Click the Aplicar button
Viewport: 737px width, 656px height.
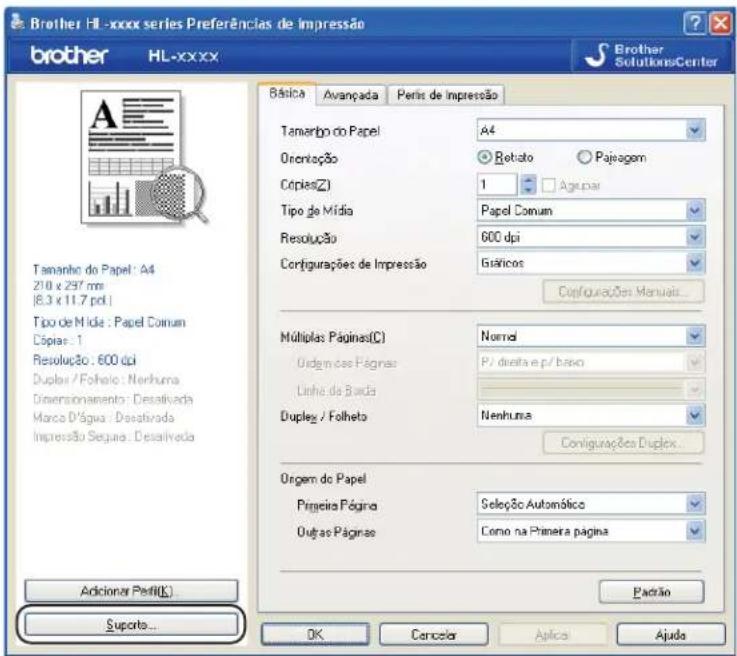(x=552, y=635)
